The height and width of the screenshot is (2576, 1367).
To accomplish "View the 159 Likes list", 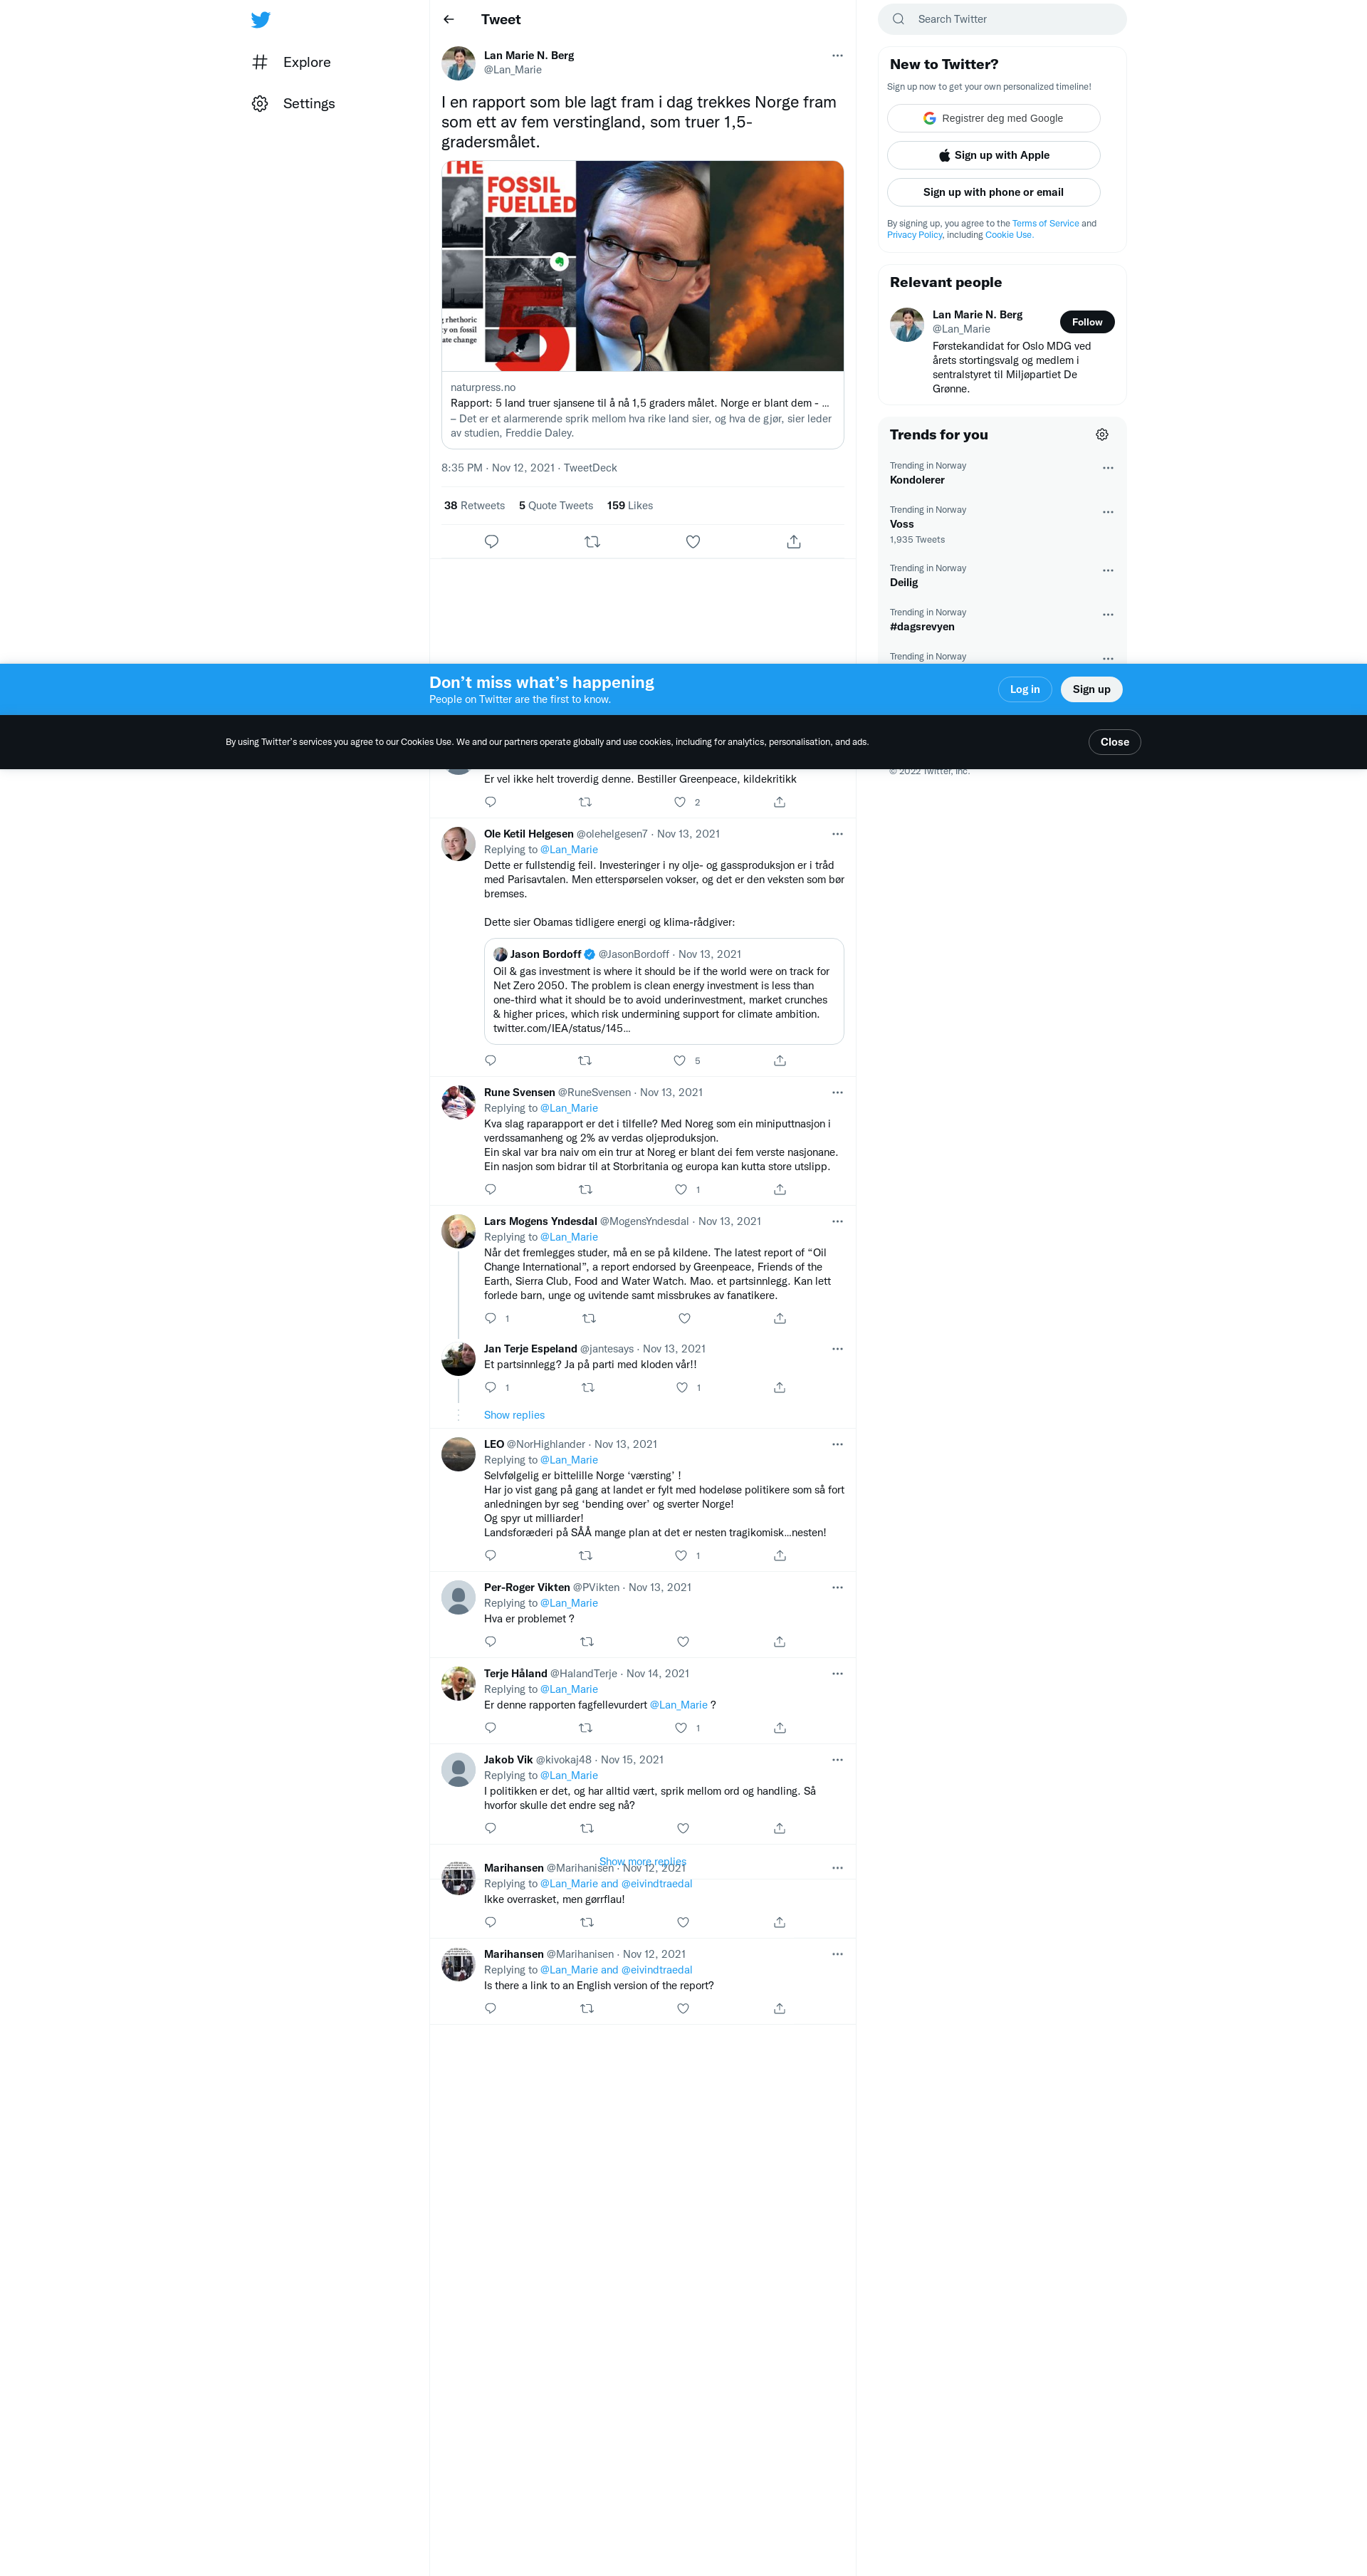I will pyautogui.click(x=630, y=506).
